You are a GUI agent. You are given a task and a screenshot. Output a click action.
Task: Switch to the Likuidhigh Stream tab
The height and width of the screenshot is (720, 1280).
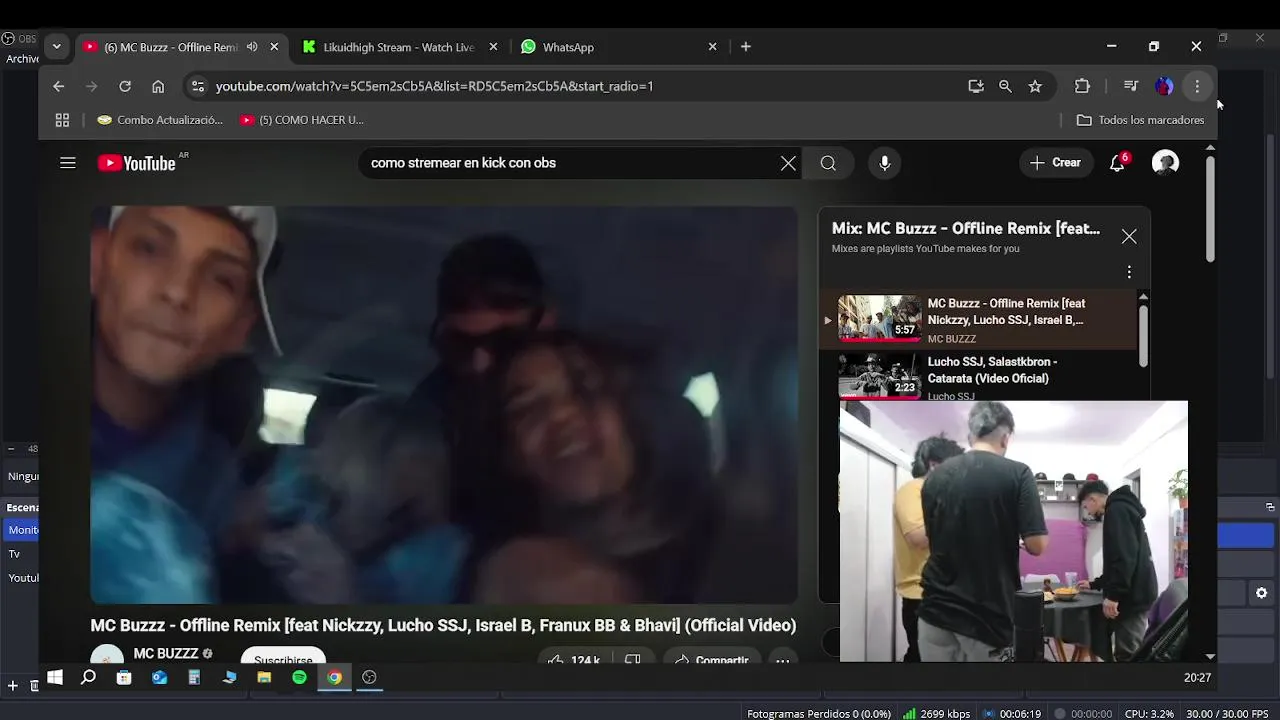coord(397,47)
